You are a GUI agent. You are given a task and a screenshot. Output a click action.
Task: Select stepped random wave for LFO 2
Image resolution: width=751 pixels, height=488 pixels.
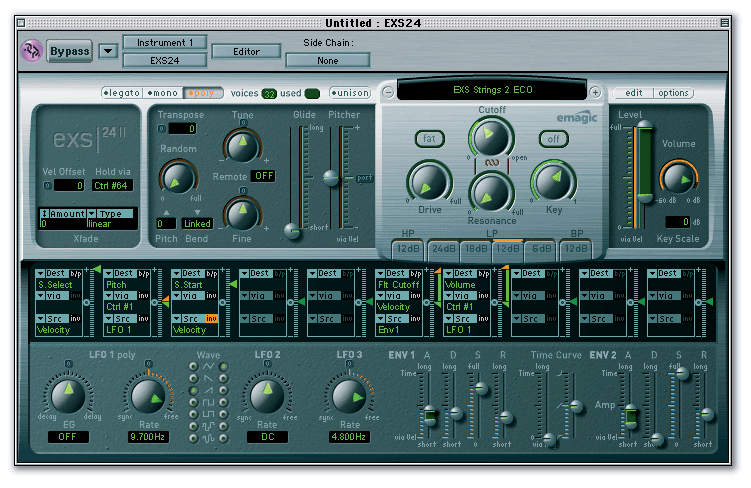click(224, 426)
